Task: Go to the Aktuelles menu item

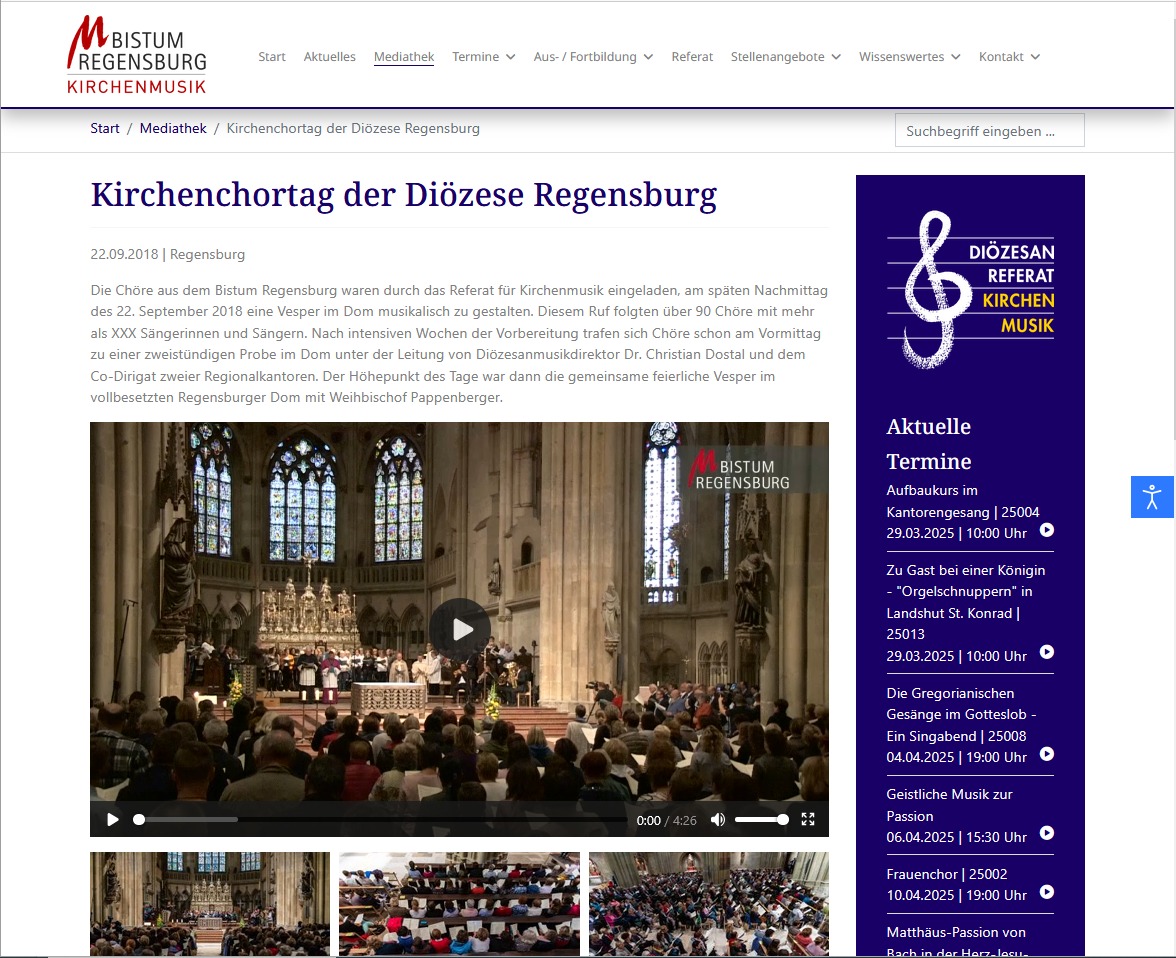Action: [329, 57]
